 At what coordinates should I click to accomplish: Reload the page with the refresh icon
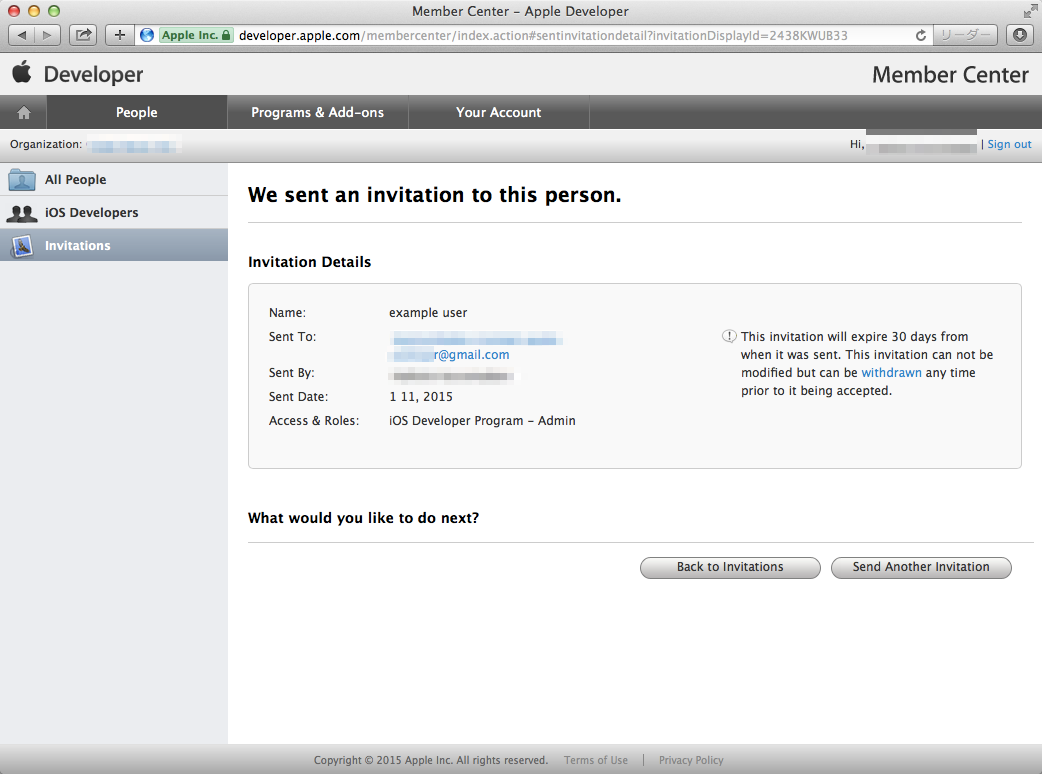(x=920, y=34)
